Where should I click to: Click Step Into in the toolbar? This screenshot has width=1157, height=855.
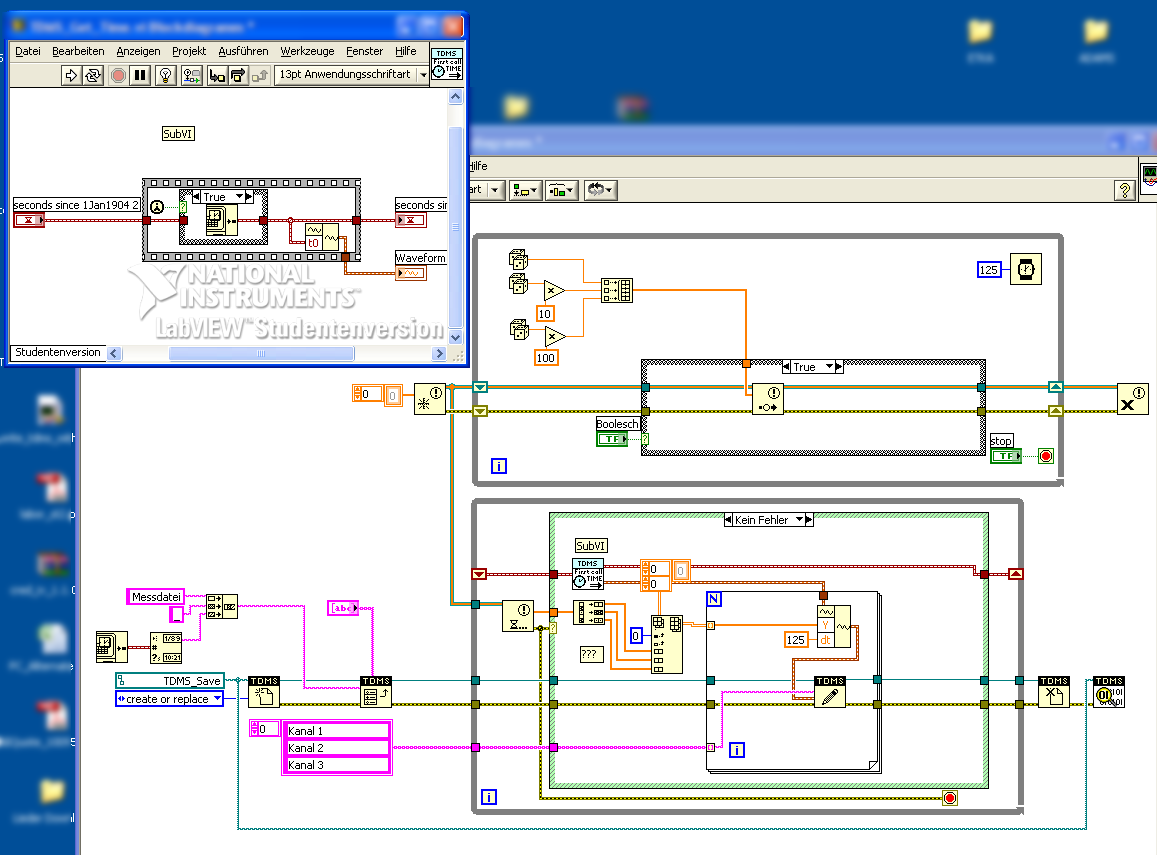[x=217, y=75]
